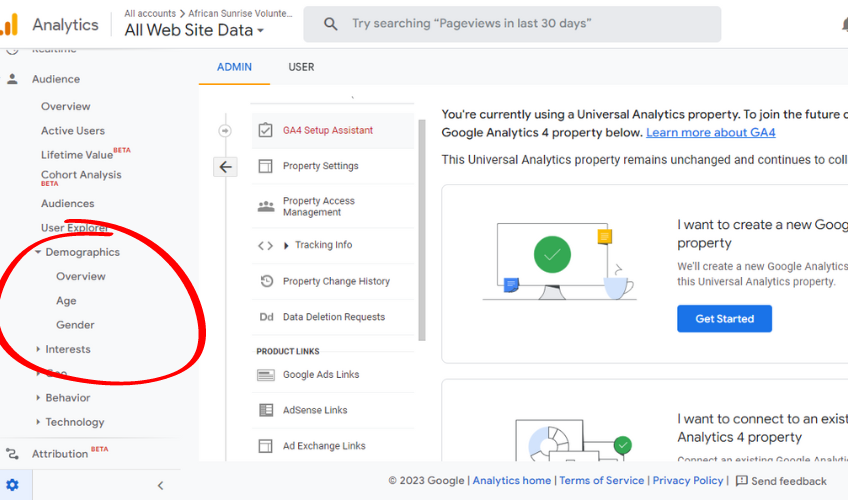Collapse the Demographics tree section
The image size is (848, 500).
38,252
